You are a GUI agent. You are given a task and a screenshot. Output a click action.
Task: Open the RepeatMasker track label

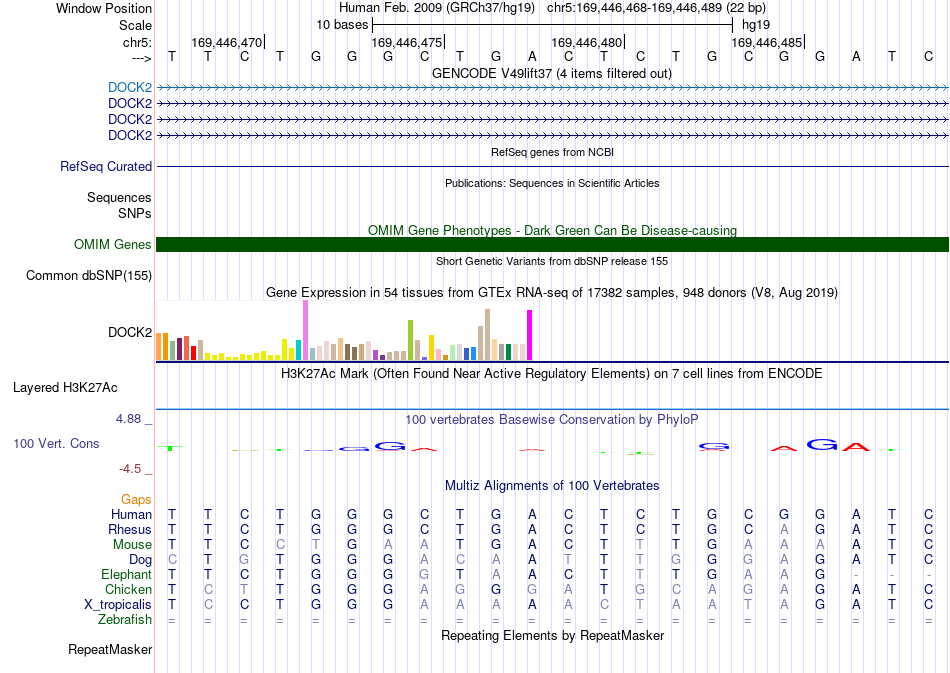point(110,649)
